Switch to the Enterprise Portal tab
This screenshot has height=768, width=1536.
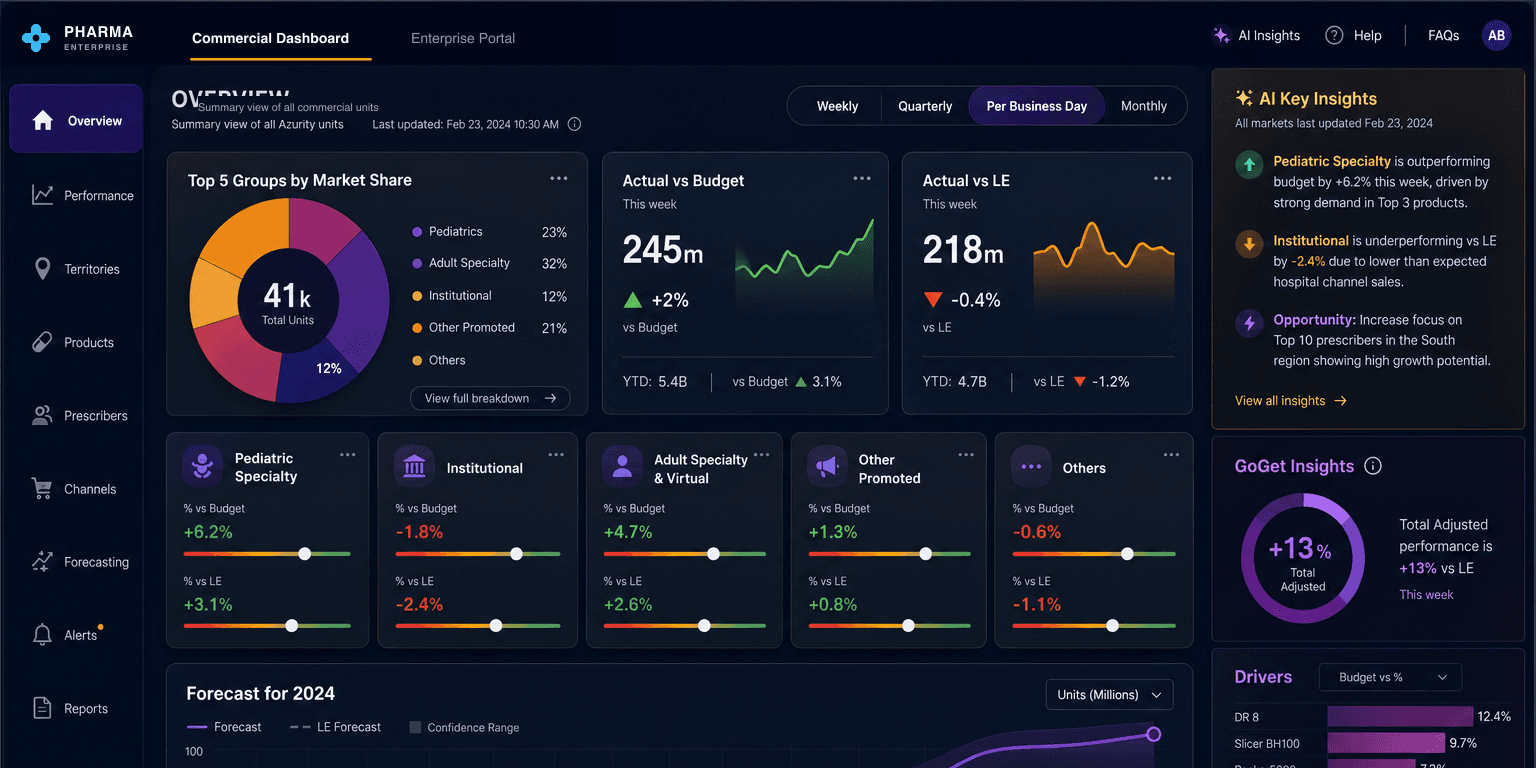coord(463,38)
